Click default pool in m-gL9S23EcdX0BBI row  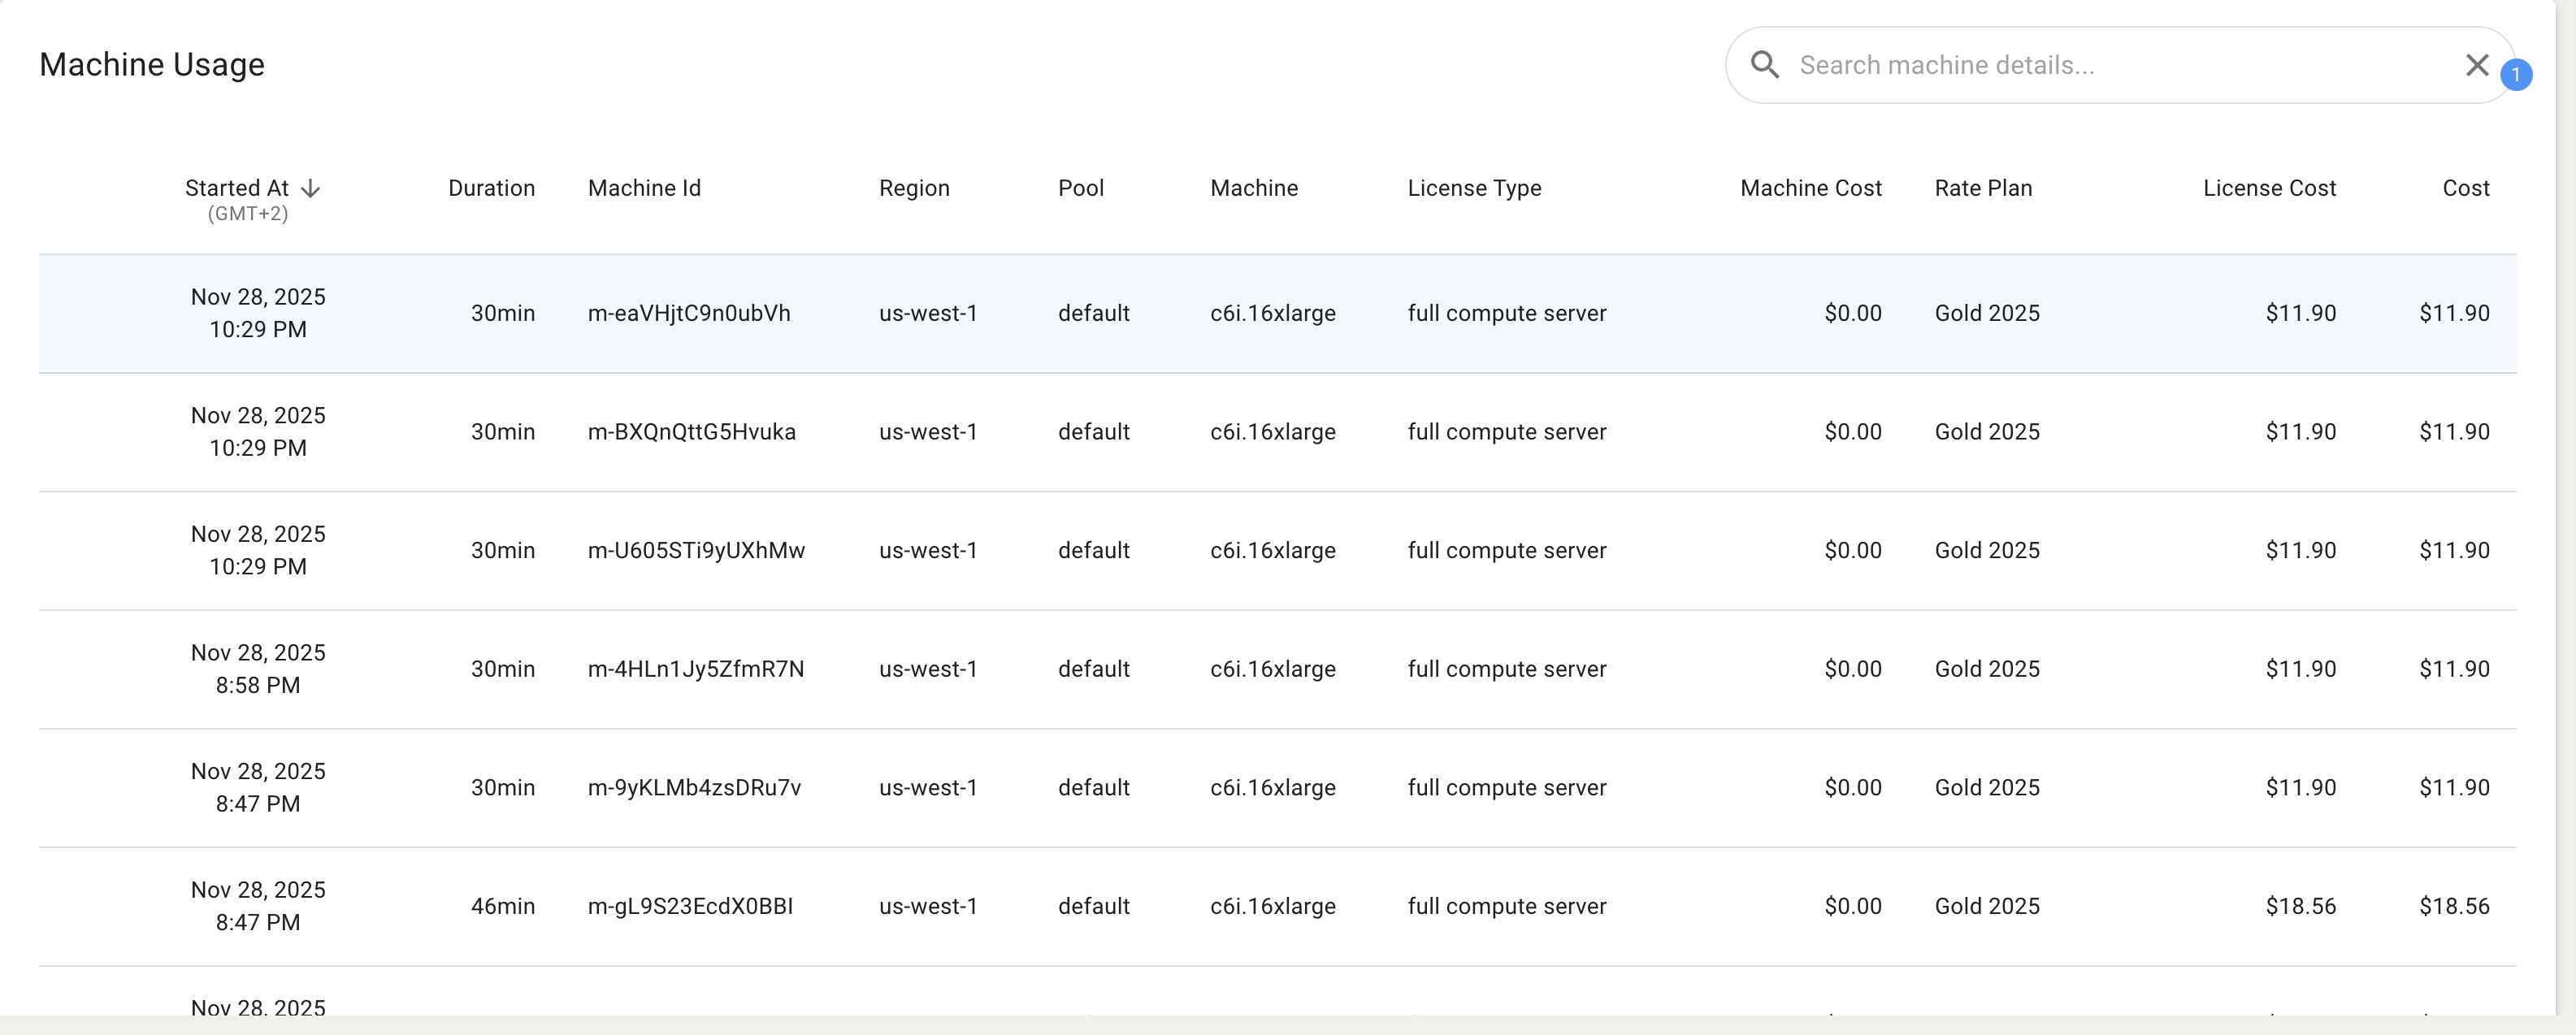(x=1094, y=906)
